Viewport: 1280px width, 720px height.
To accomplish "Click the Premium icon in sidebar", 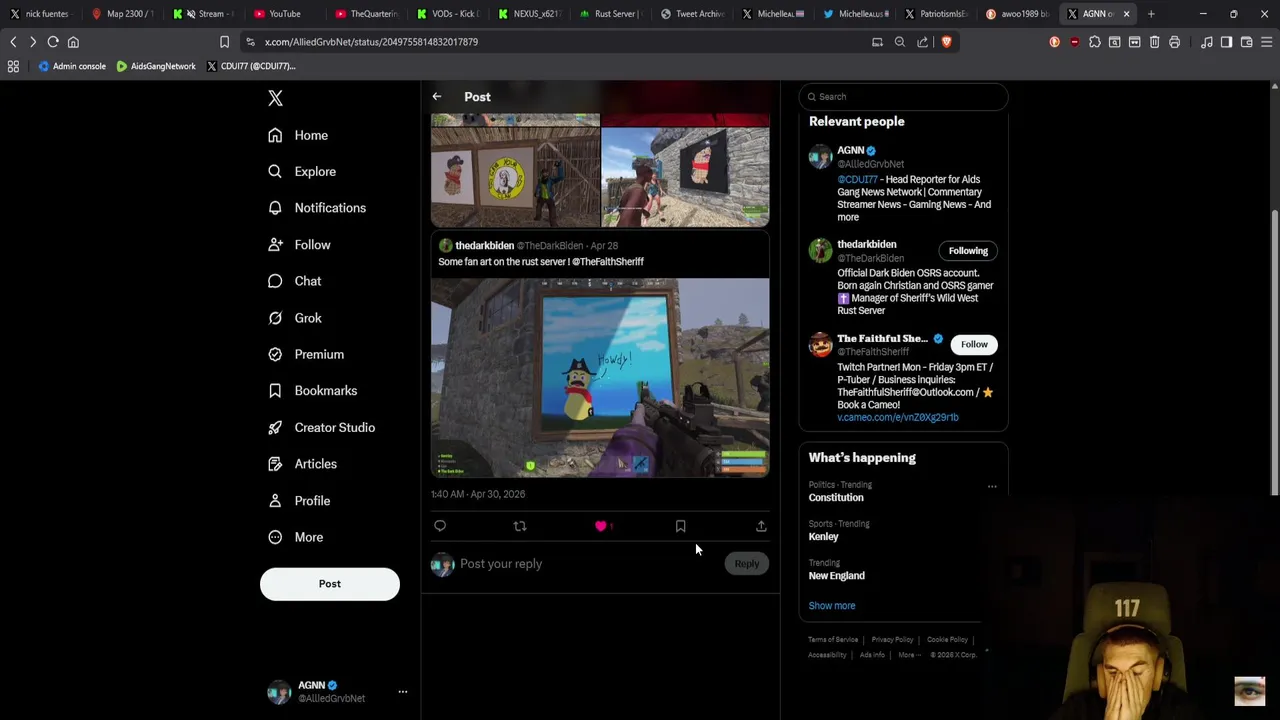I will pyautogui.click(x=275, y=354).
